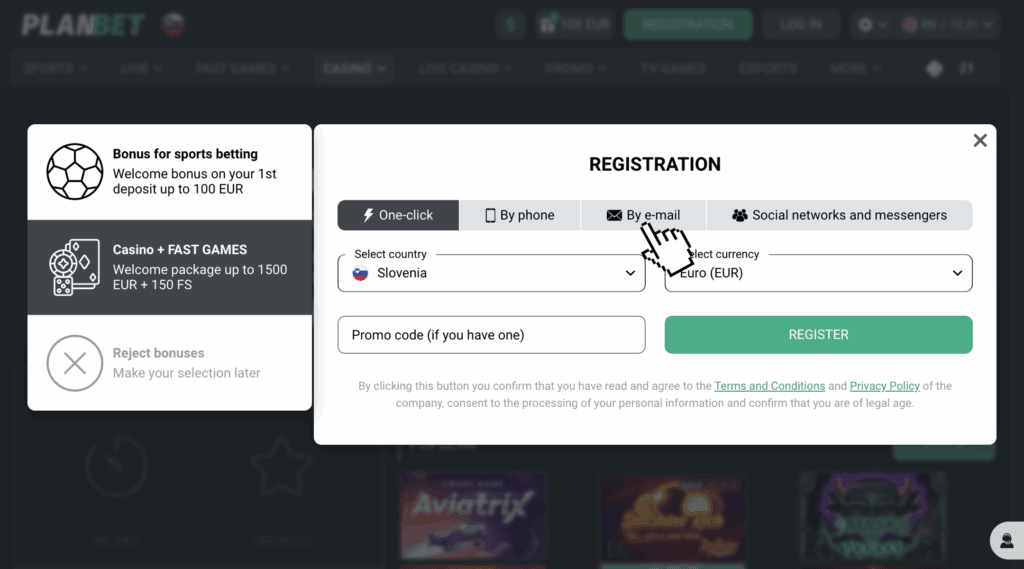Switch to the By phone tab

(519, 215)
